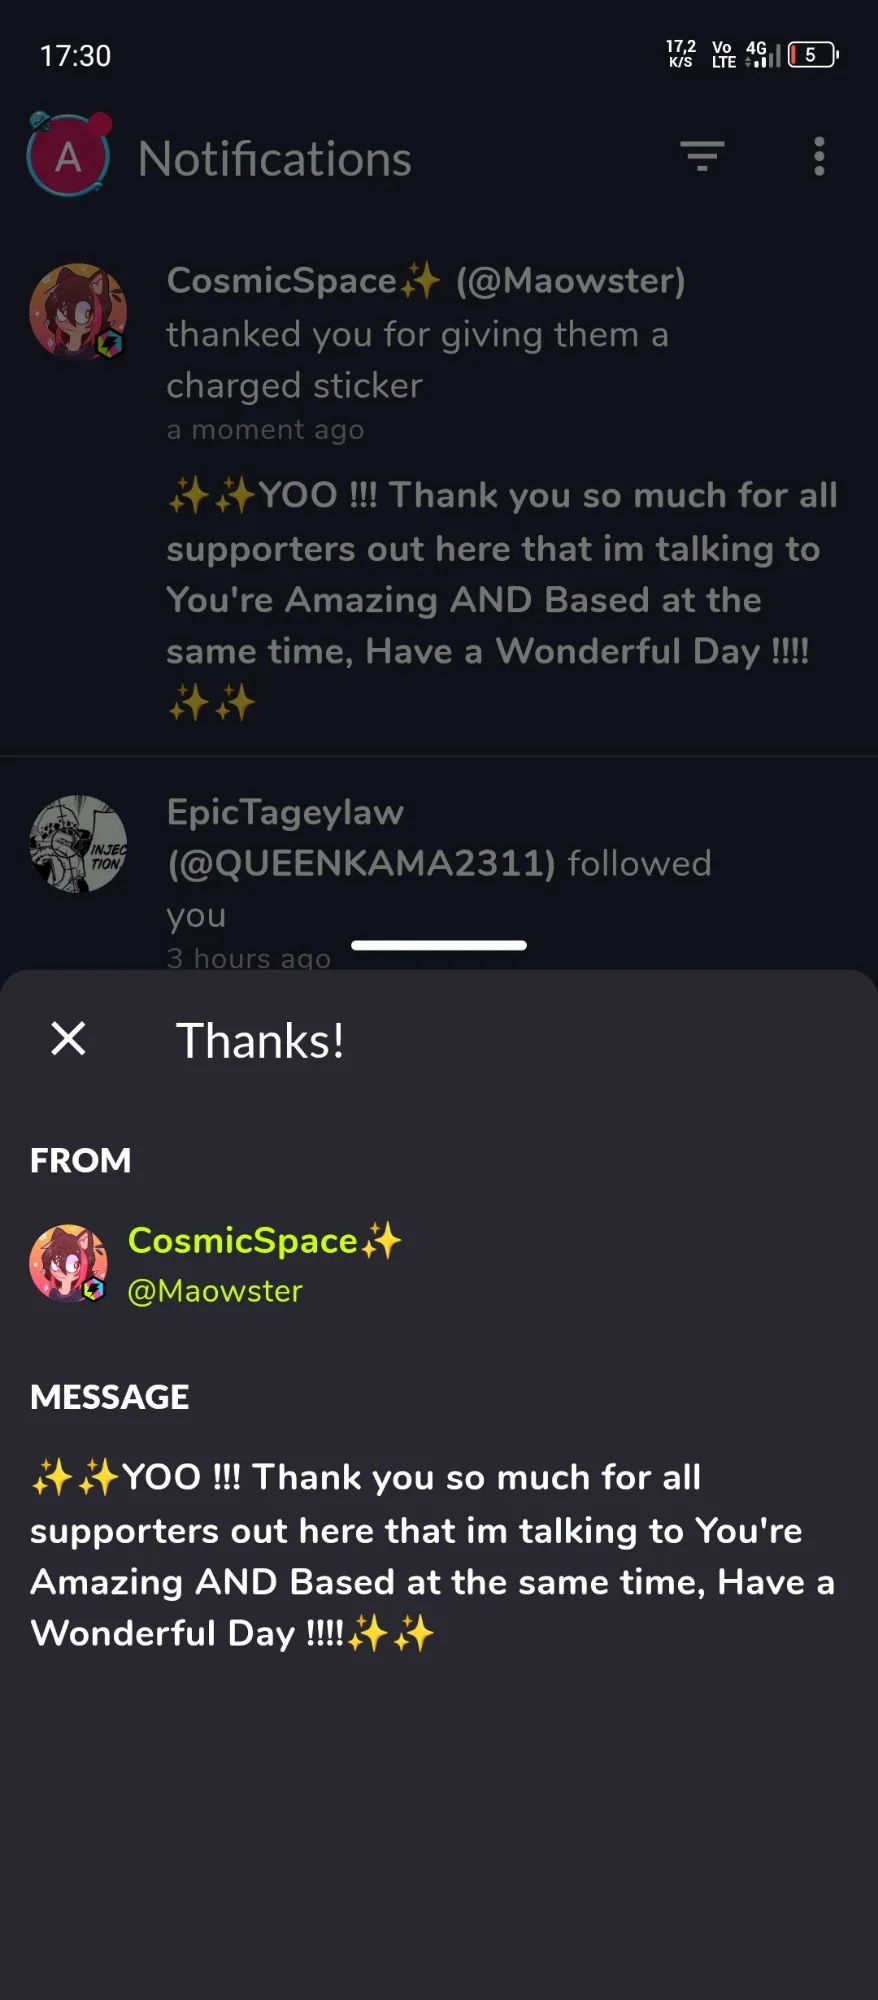
Task: Tap the bottom sheet drag handle
Action: tap(439, 945)
